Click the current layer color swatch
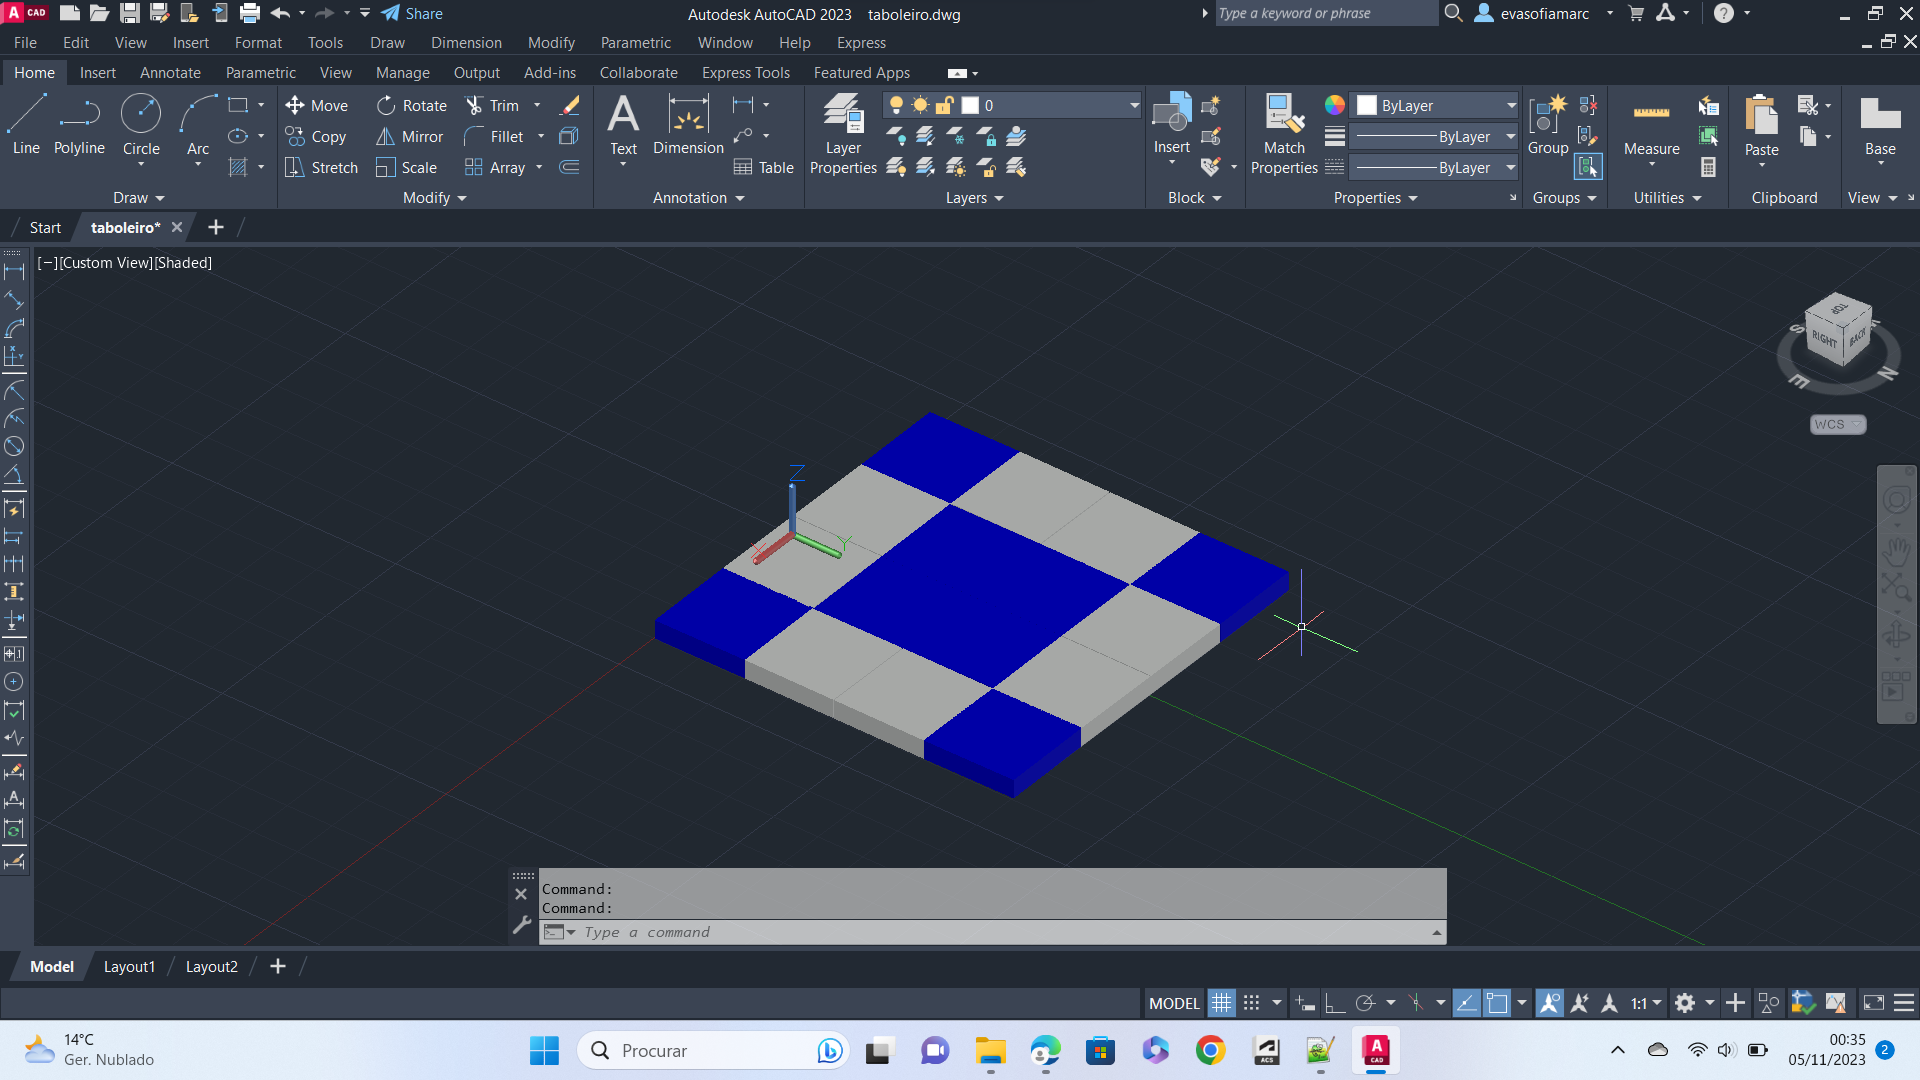 [970, 105]
